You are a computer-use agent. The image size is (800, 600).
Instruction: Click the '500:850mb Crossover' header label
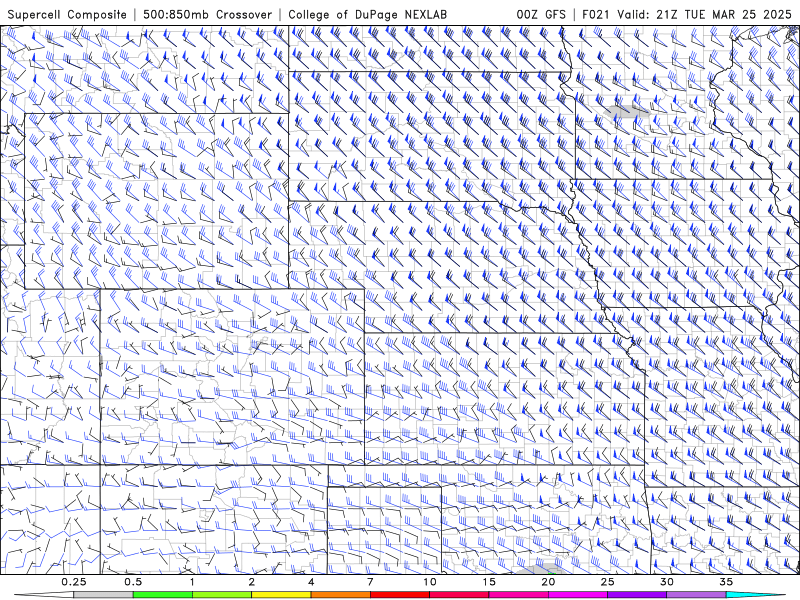[208, 15]
